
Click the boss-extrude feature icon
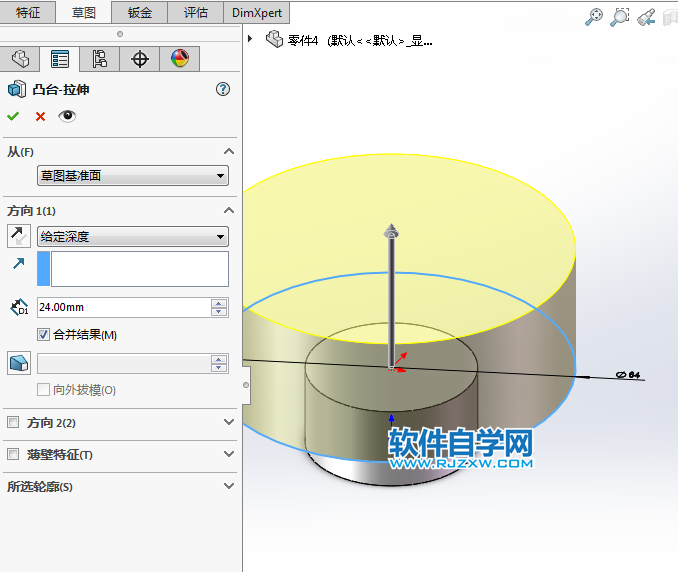(x=17, y=89)
